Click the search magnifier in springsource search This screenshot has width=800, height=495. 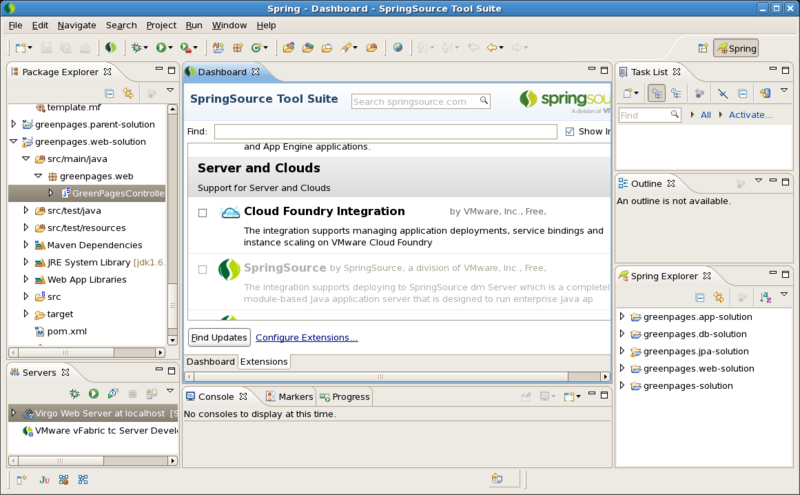pos(483,101)
